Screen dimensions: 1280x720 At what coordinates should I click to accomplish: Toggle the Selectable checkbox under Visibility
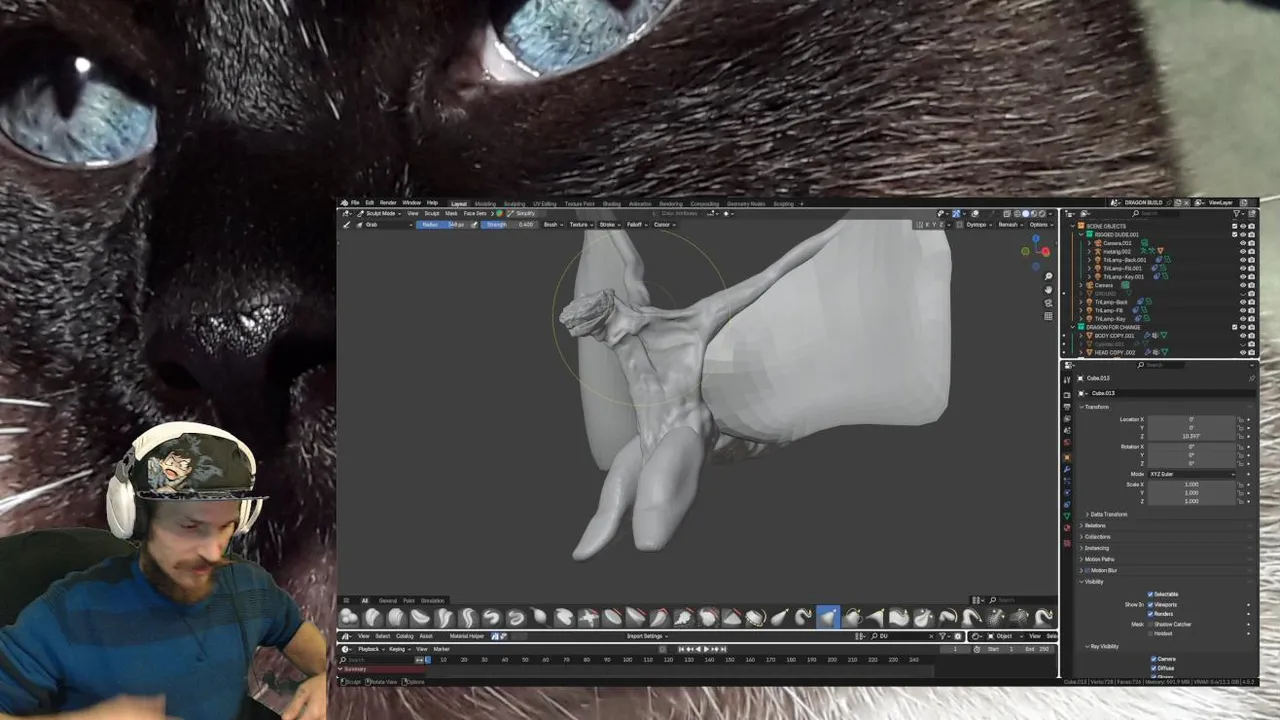(x=1150, y=594)
